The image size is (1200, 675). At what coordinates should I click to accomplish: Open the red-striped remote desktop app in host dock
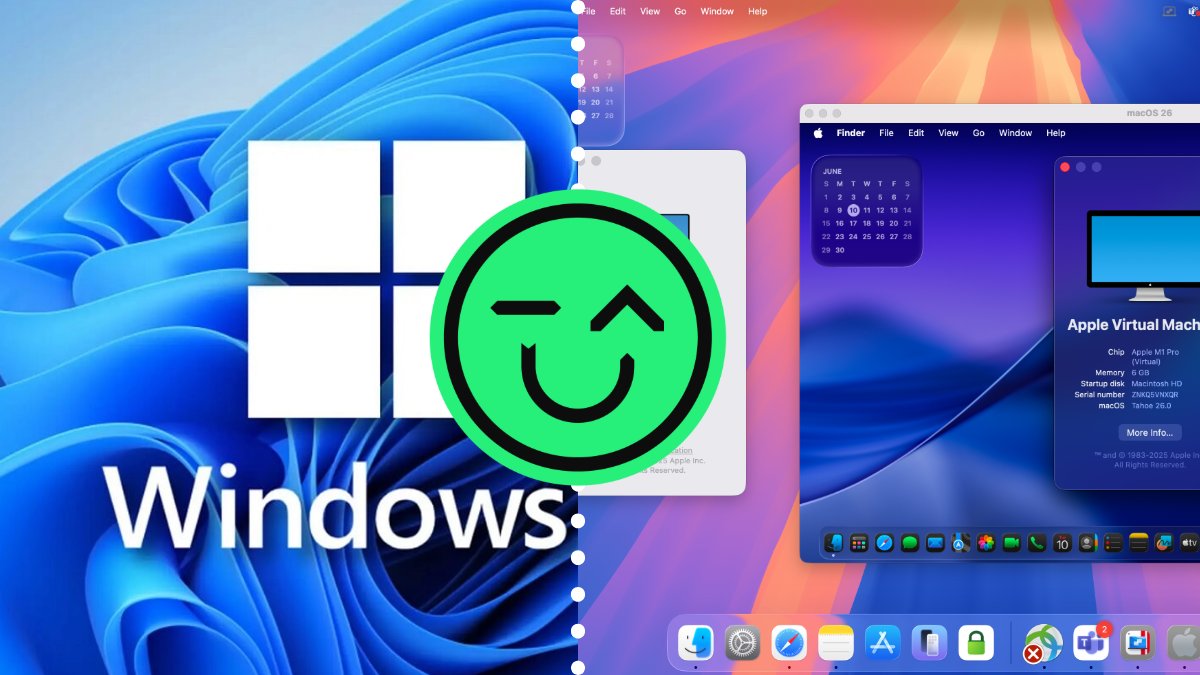coord(1138,643)
